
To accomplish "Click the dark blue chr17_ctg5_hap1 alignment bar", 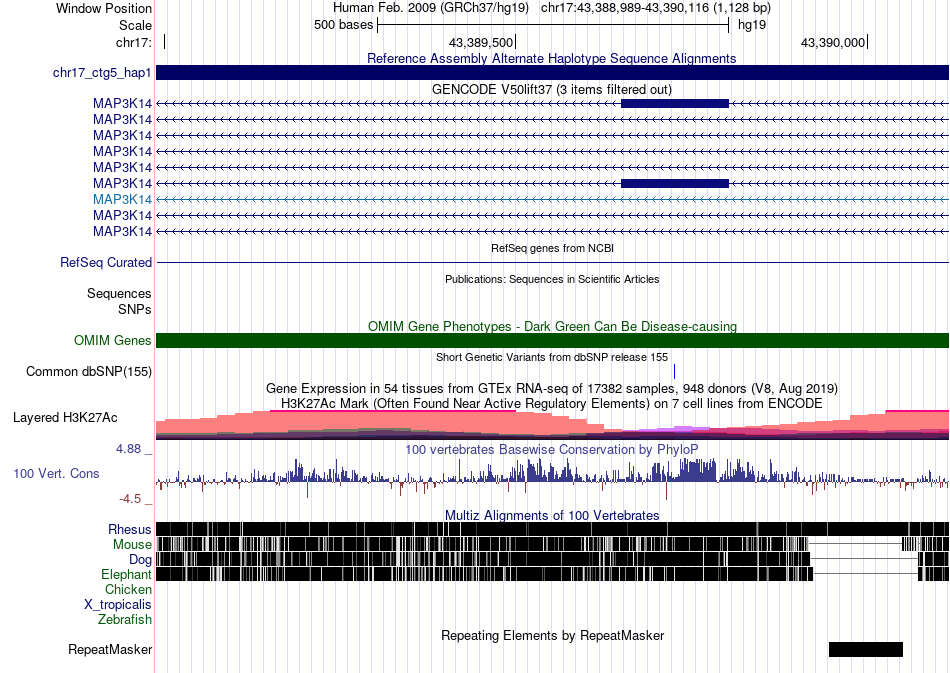I will [x=552, y=73].
